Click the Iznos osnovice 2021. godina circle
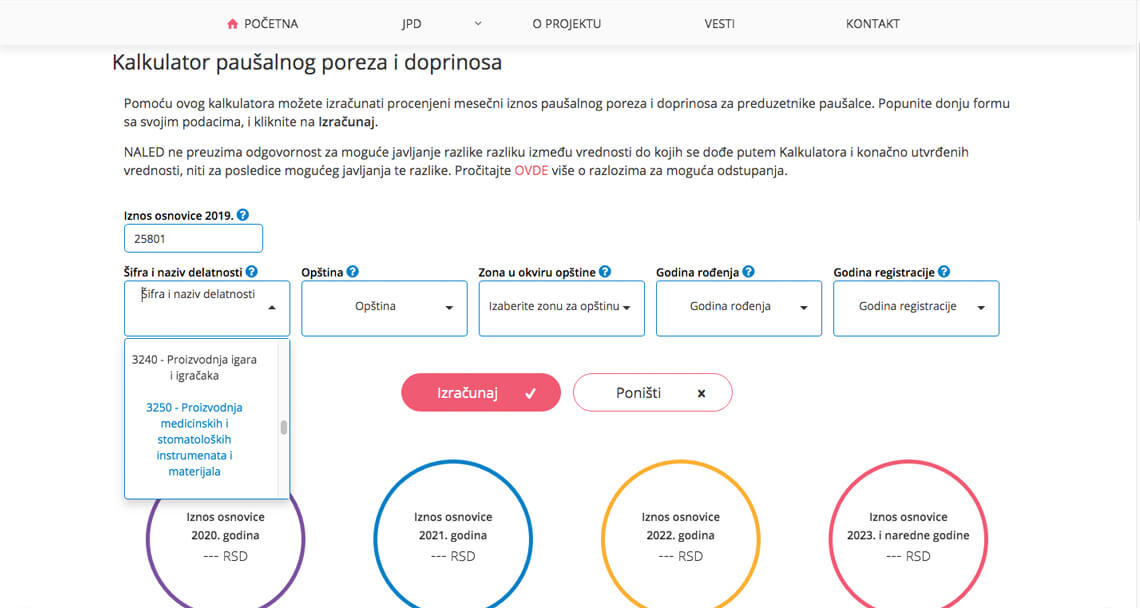1140x608 pixels. point(453,536)
